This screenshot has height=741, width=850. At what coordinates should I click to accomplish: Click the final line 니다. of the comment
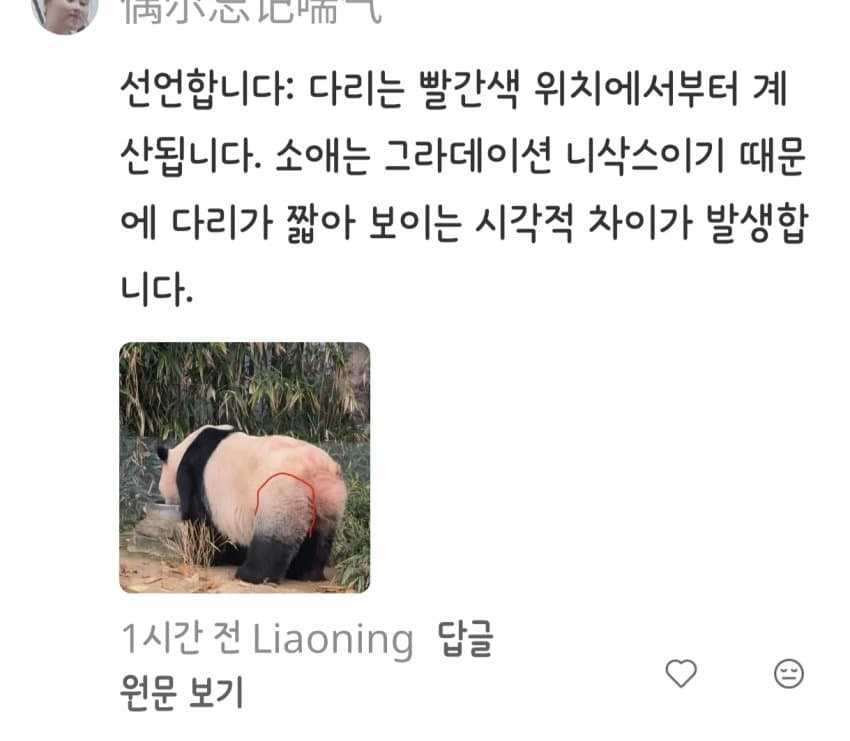(x=156, y=289)
